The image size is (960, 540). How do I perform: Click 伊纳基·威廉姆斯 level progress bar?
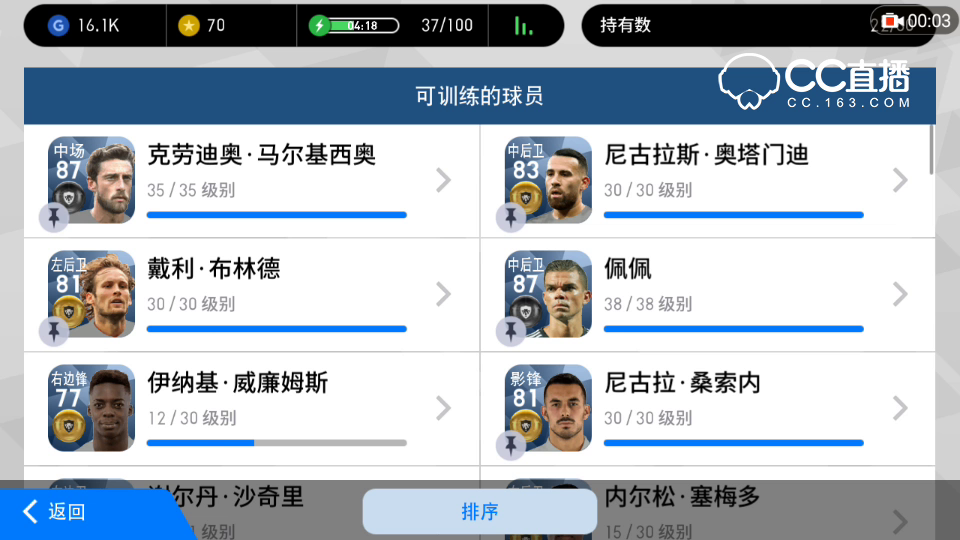[277, 443]
